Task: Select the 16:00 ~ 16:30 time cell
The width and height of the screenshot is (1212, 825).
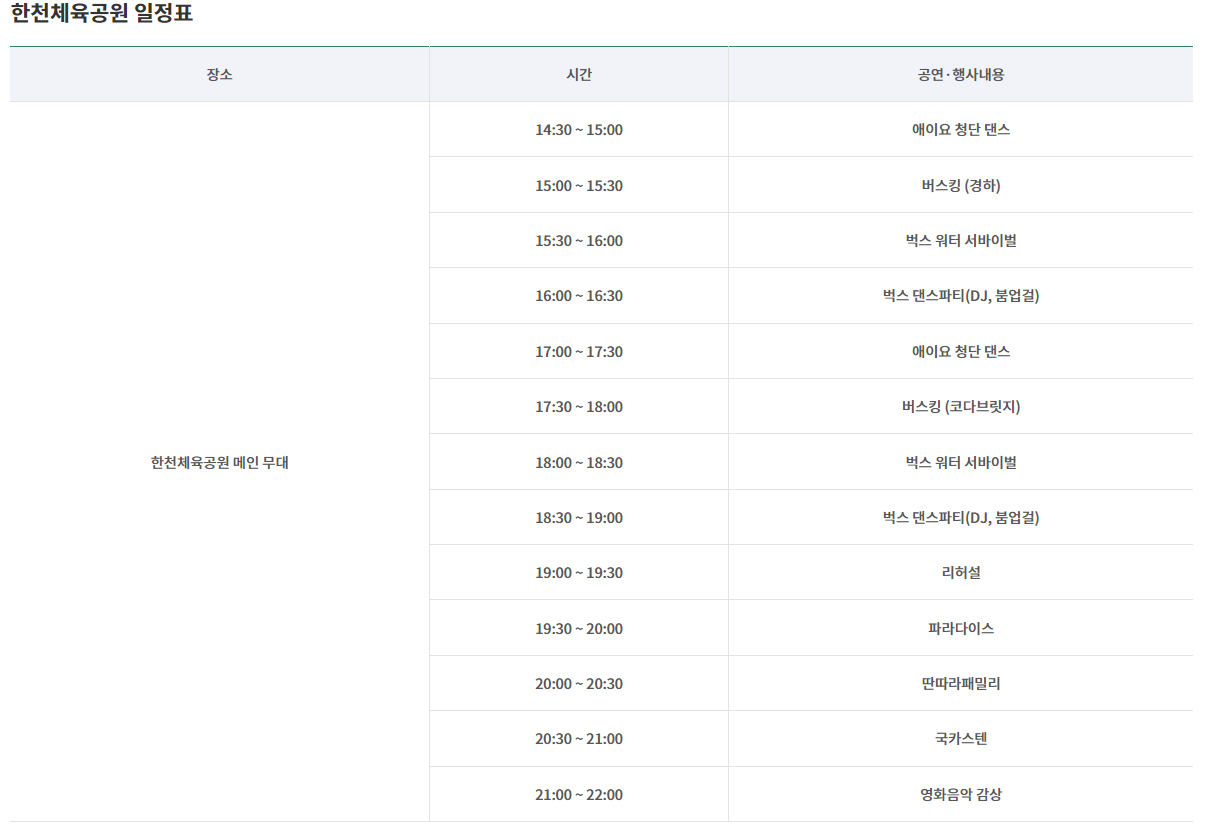Action: [x=579, y=296]
